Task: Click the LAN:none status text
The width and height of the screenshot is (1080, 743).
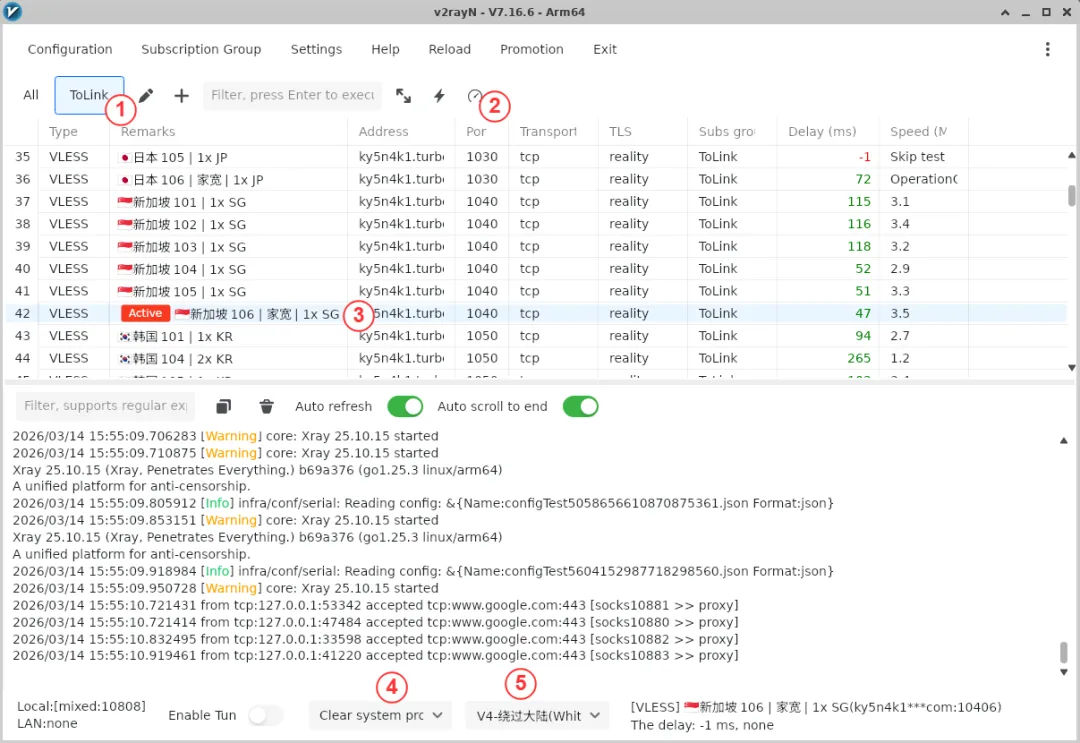Action: tap(47, 724)
